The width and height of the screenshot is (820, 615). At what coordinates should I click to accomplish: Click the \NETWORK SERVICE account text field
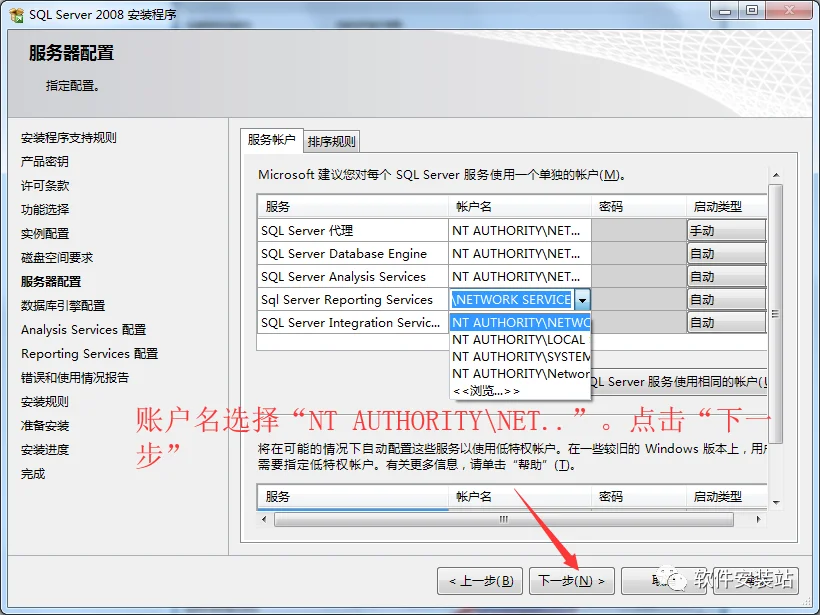pyautogui.click(x=511, y=300)
